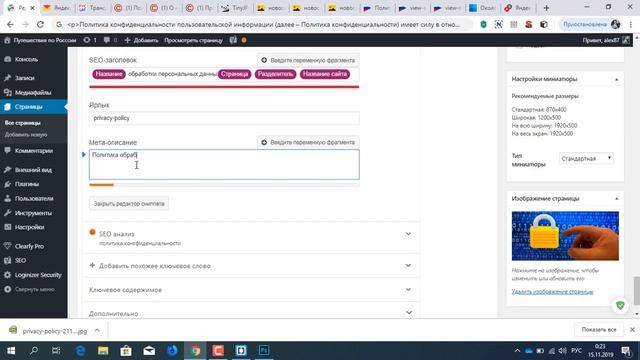The height and width of the screenshot is (360, 640).
Task: Click the Ярлык slug field with privacy-policy
Action: coord(224,118)
